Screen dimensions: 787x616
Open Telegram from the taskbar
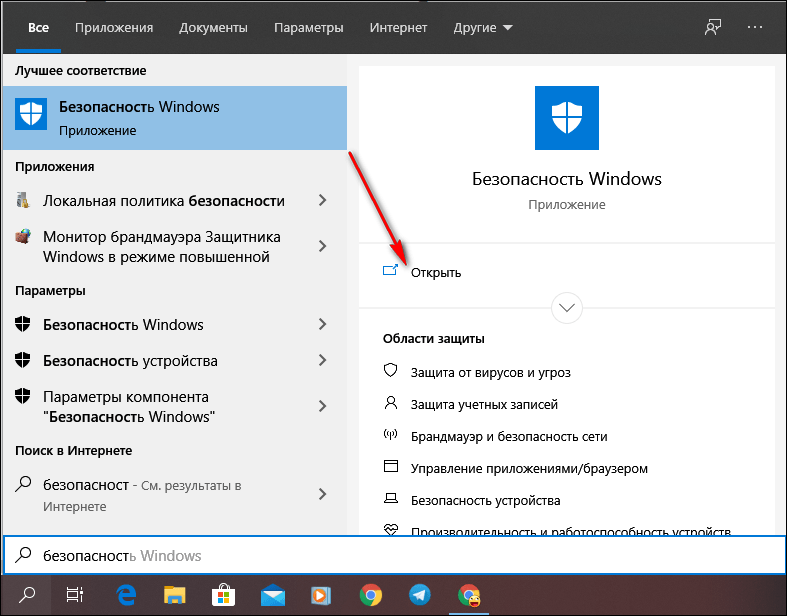(420, 595)
